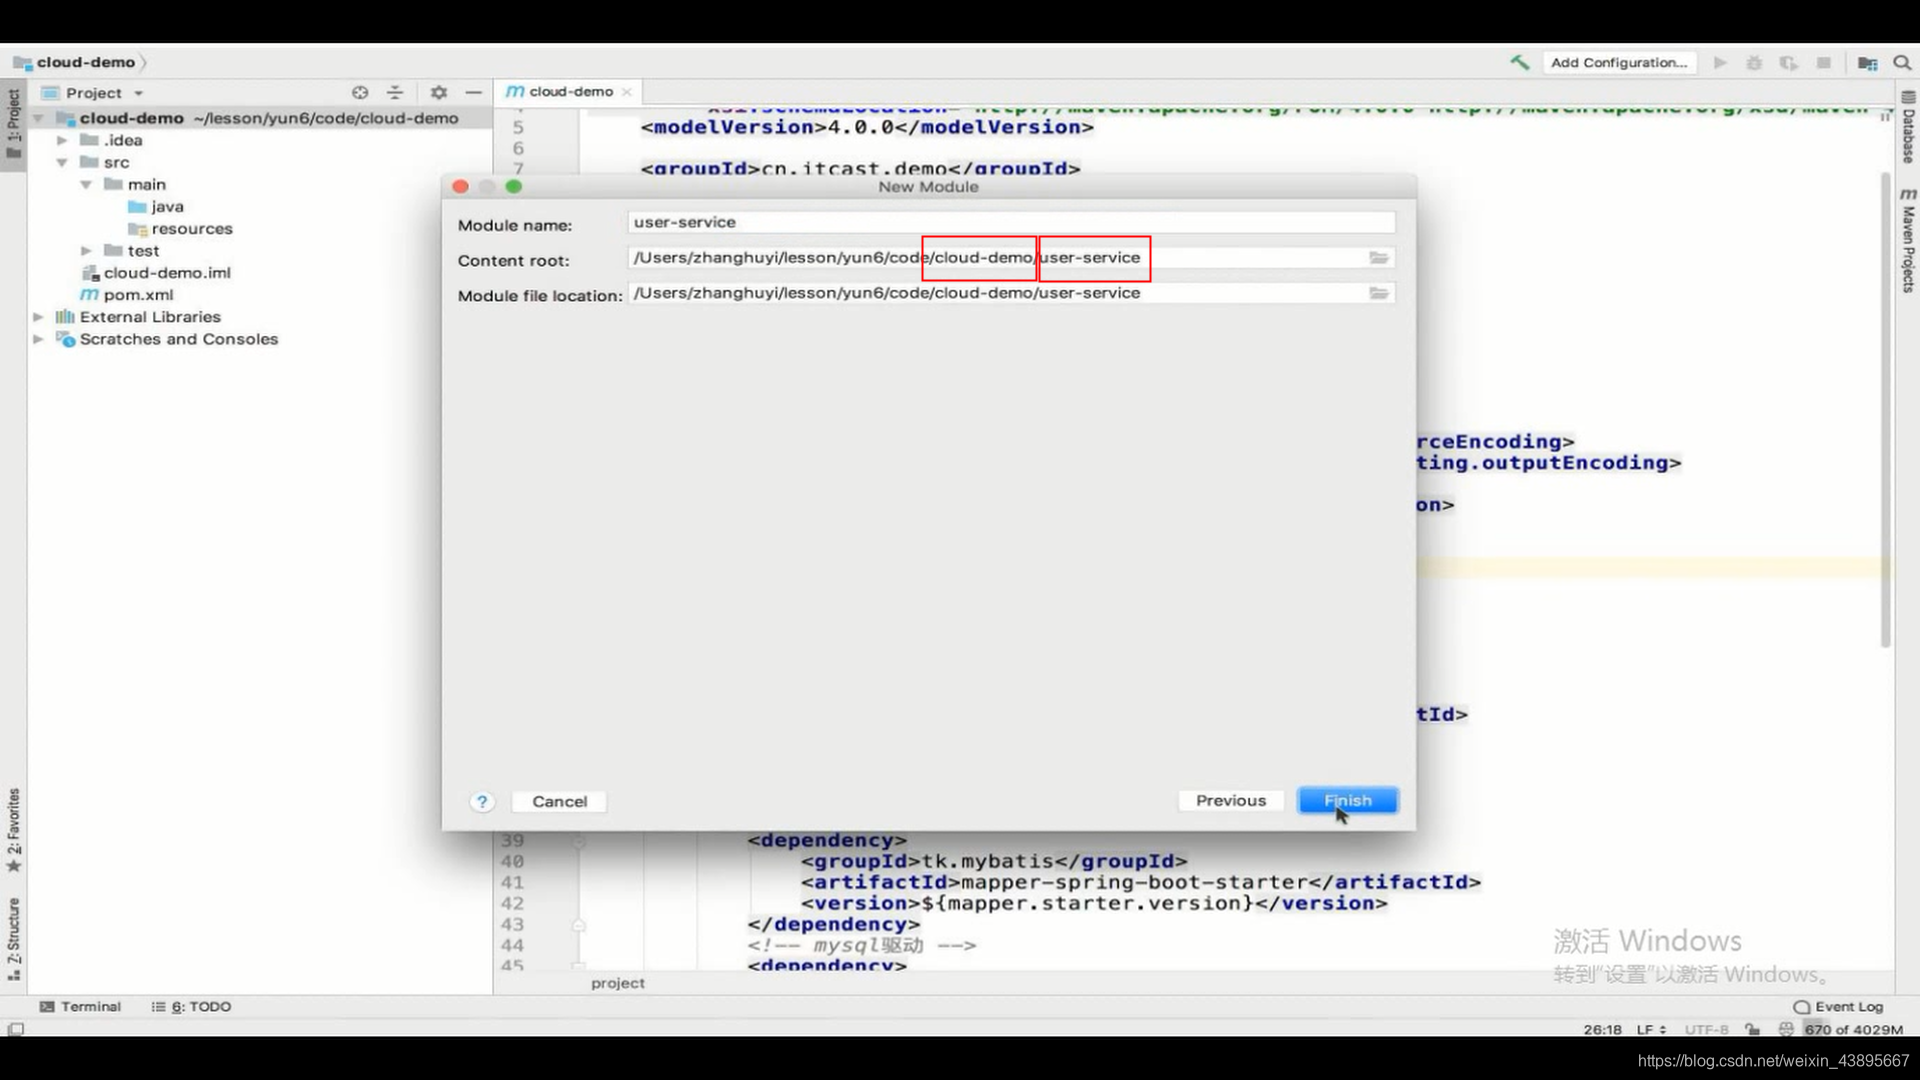
Task: Open the 1: Project side tab
Action: [13, 123]
